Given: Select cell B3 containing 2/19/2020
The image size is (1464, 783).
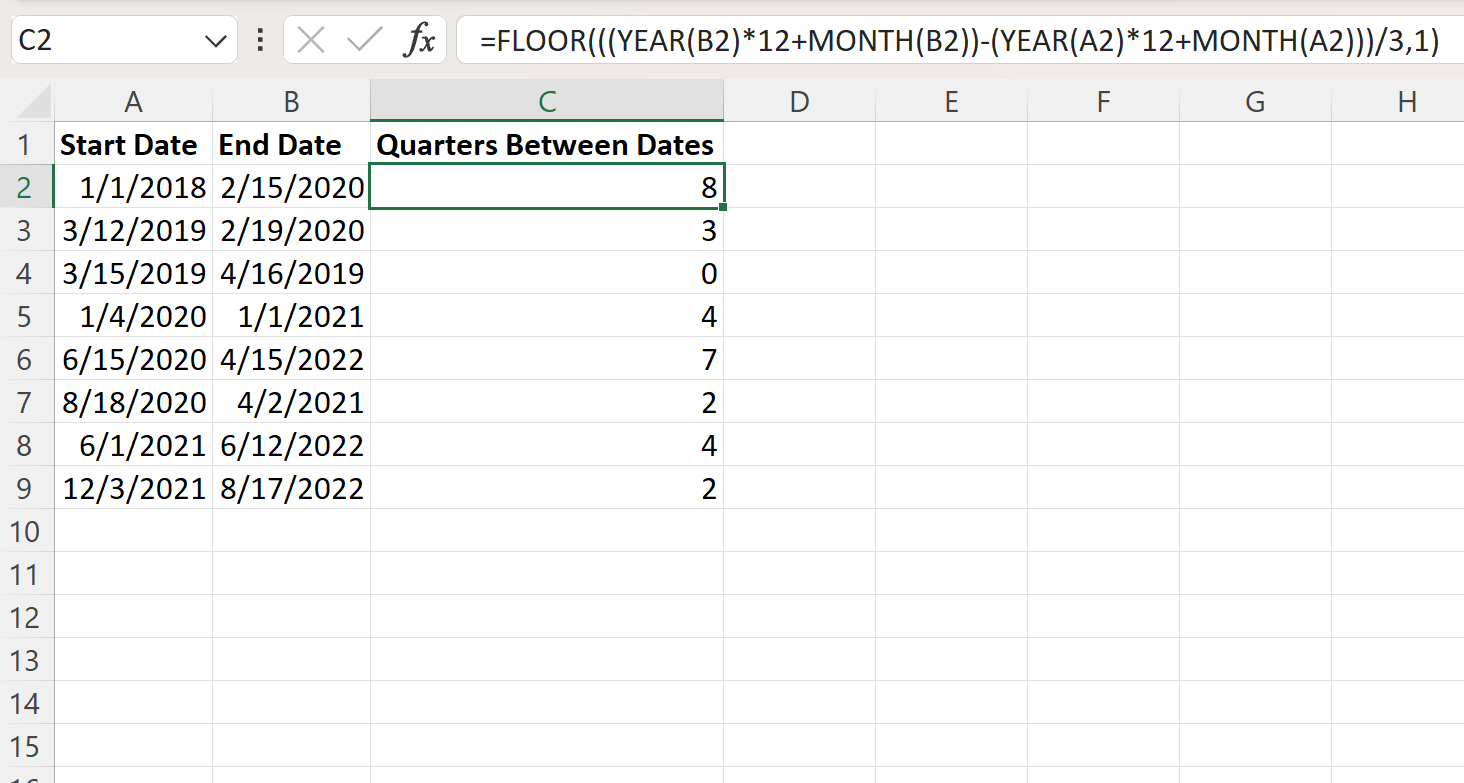Looking at the screenshot, I should [291, 230].
